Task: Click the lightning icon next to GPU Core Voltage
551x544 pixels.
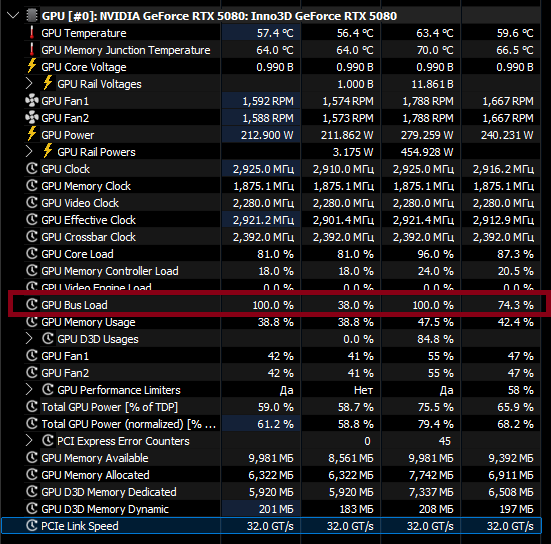Action: point(32,66)
